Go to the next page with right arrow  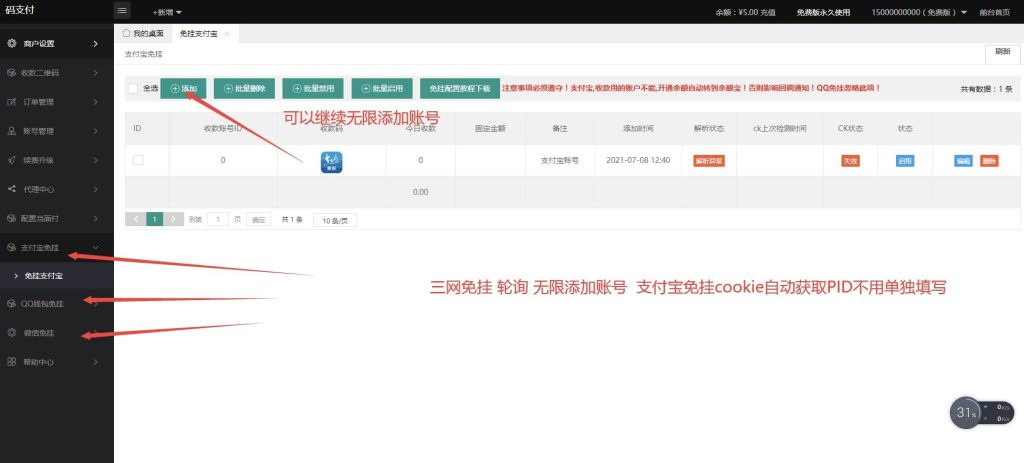(174, 219)
